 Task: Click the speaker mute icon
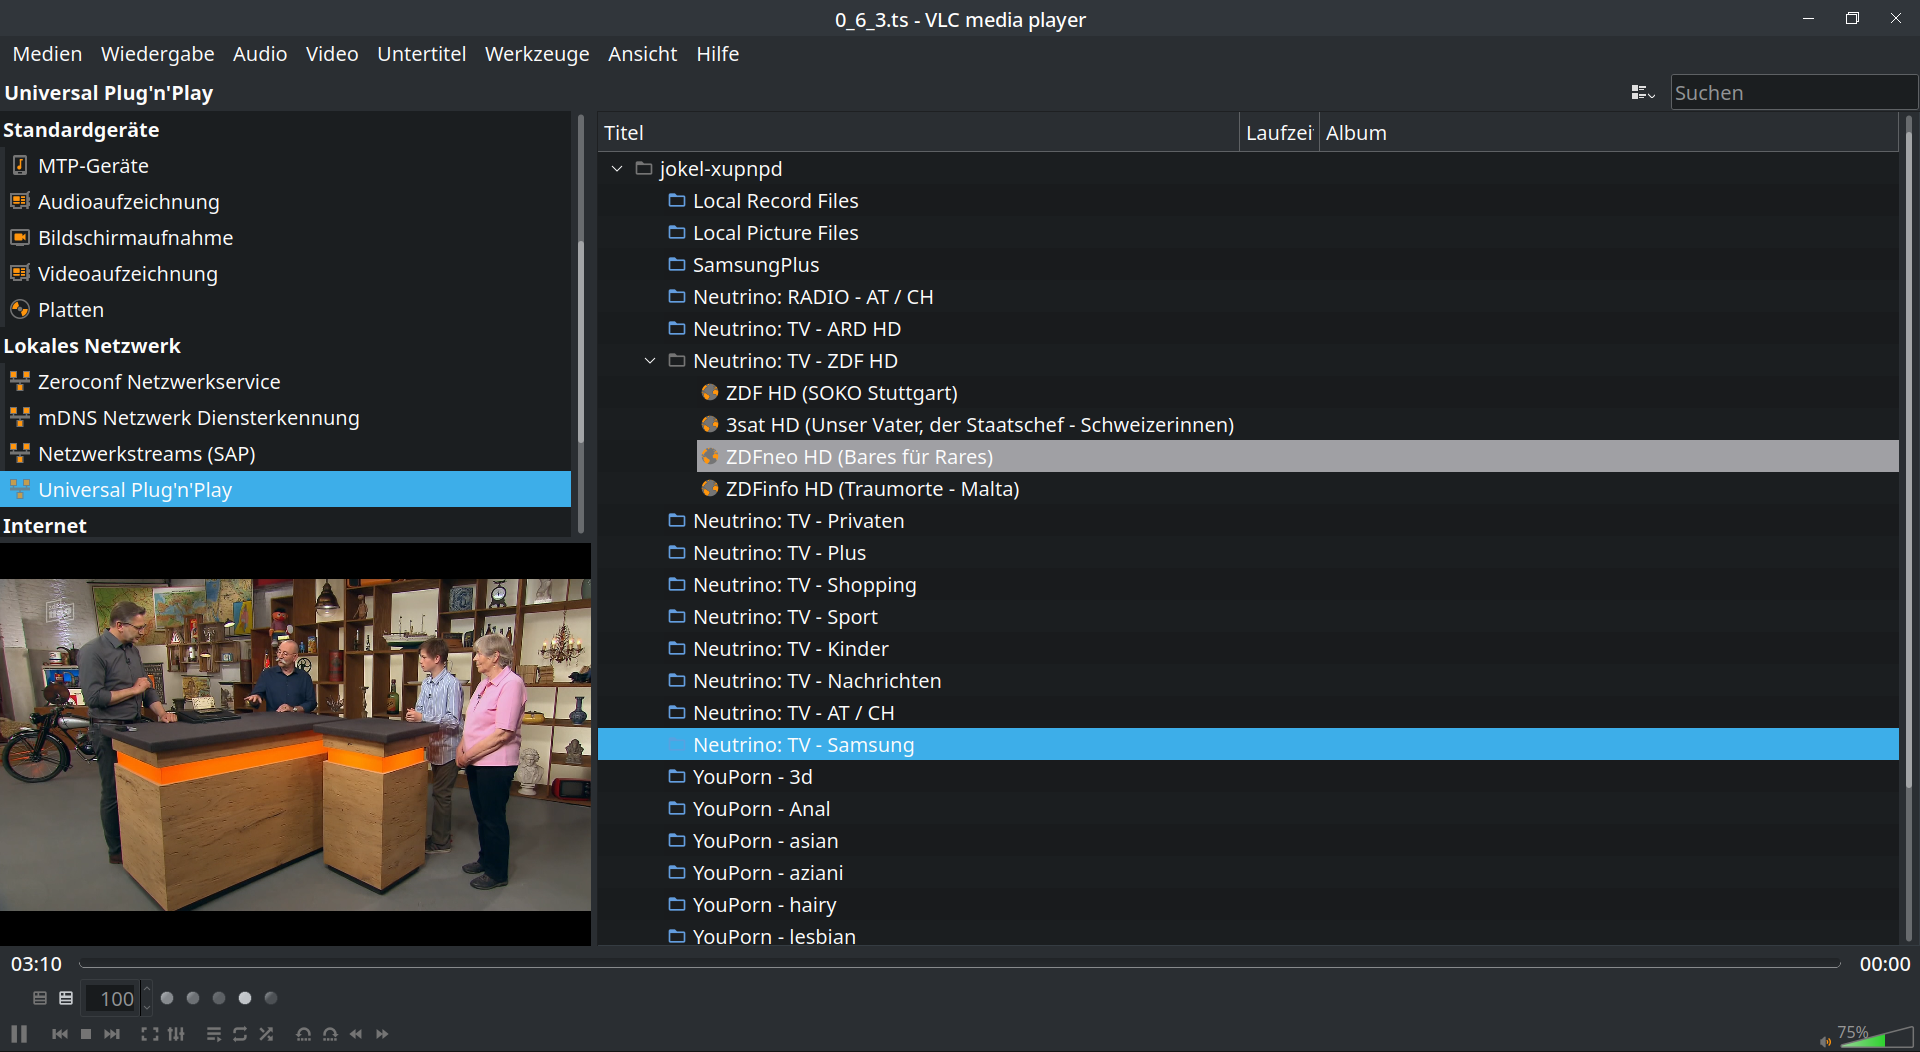click(1826, 1041)
